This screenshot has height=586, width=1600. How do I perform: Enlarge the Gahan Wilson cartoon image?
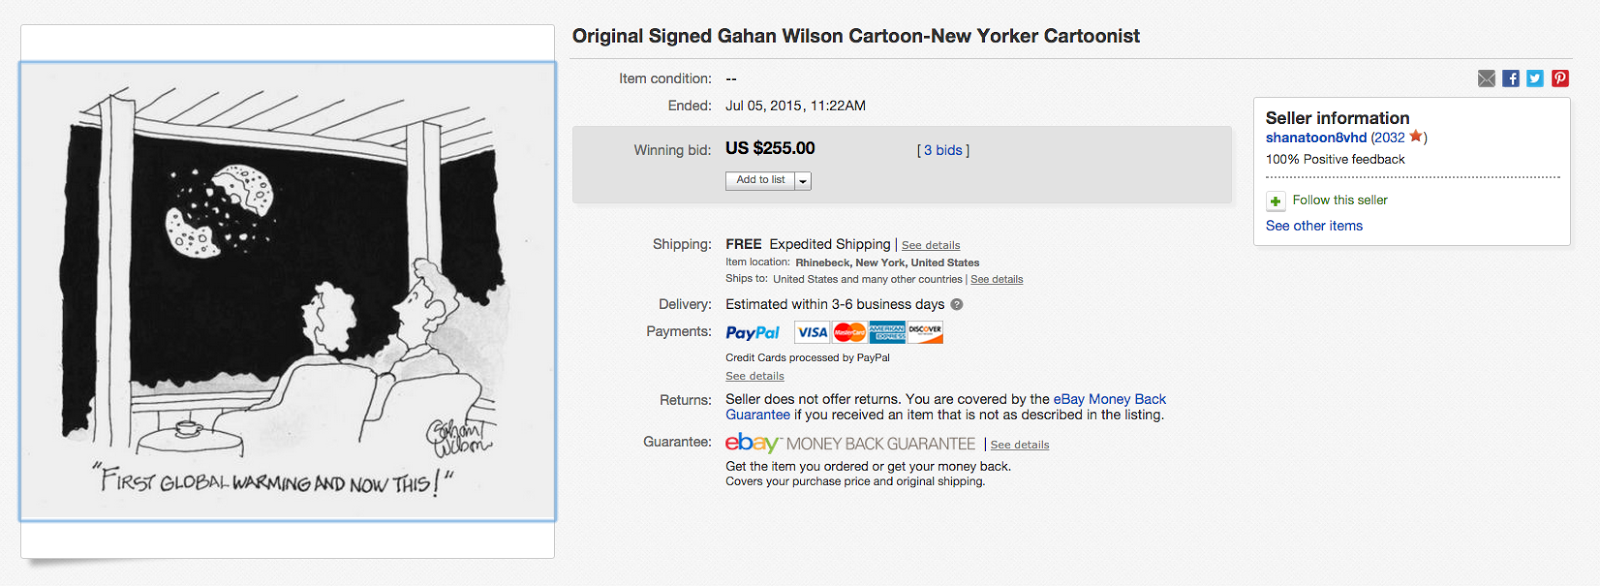288,291
